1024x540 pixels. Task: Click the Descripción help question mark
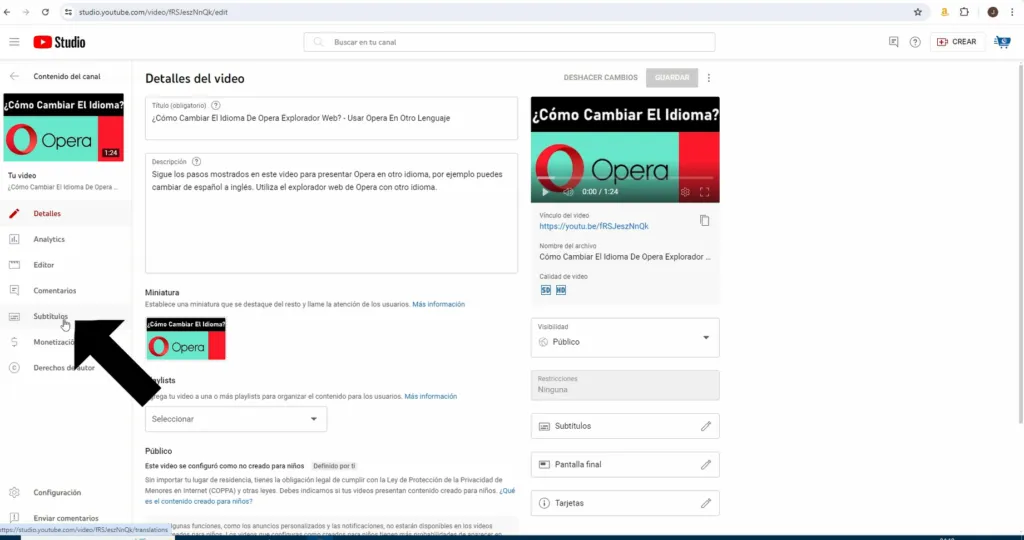tap(196, 161)
